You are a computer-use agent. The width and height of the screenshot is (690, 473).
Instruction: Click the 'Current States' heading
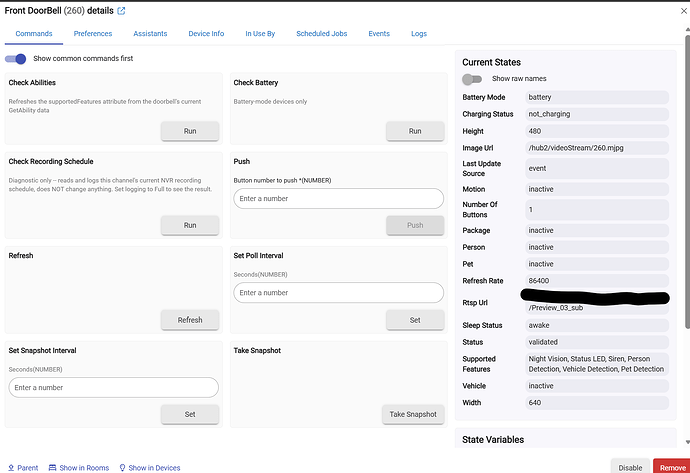[492, 62]
